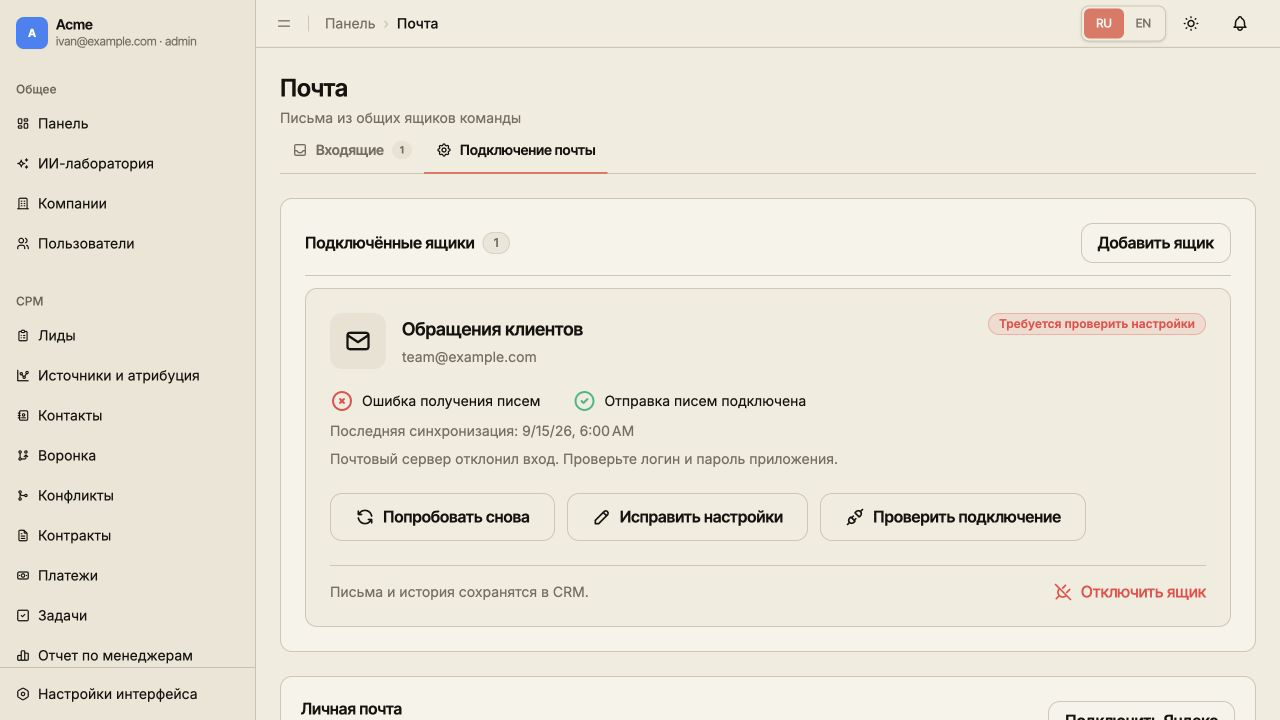Click the Подключённые ящики count badge
Viewport: 1280px width, 720px height.
coord(496,243)
